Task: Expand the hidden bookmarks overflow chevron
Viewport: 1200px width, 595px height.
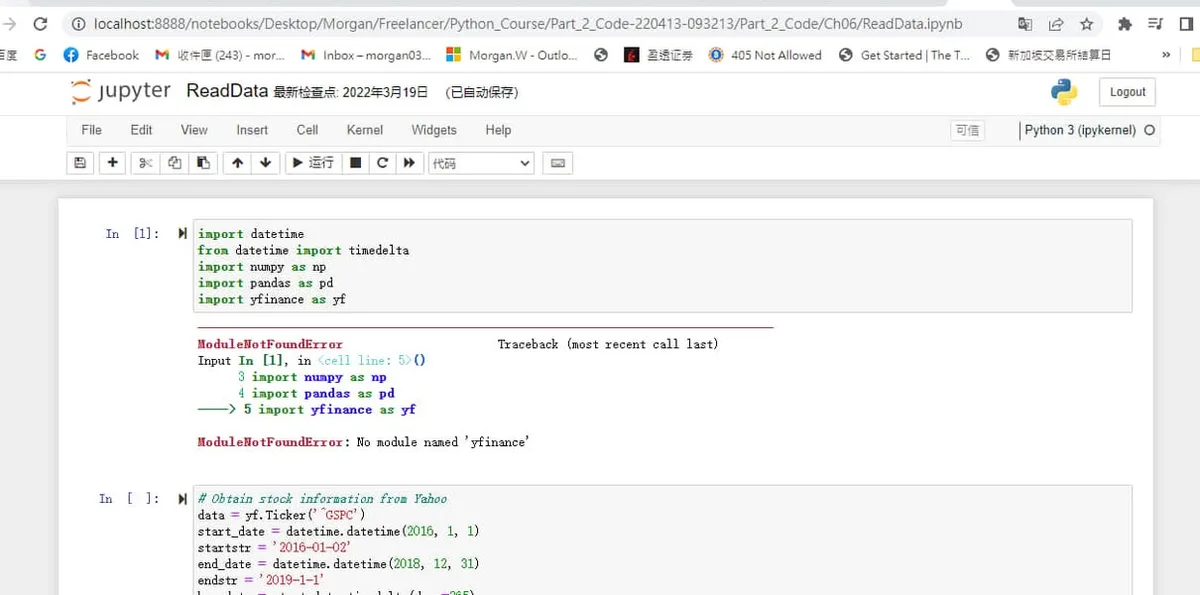Action: [x=1165, y=55]
